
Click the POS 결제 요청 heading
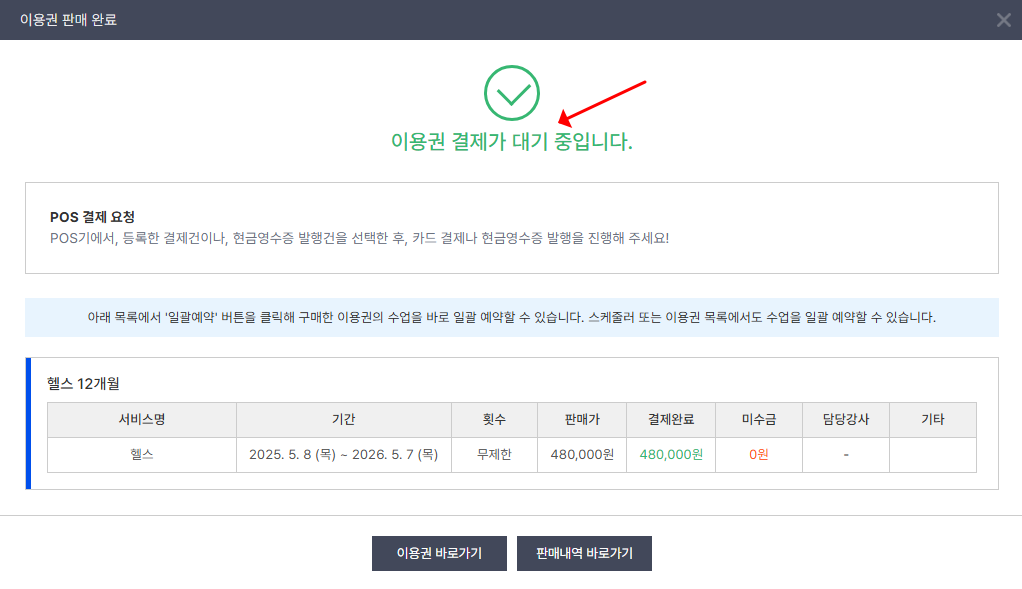point(93,217)
